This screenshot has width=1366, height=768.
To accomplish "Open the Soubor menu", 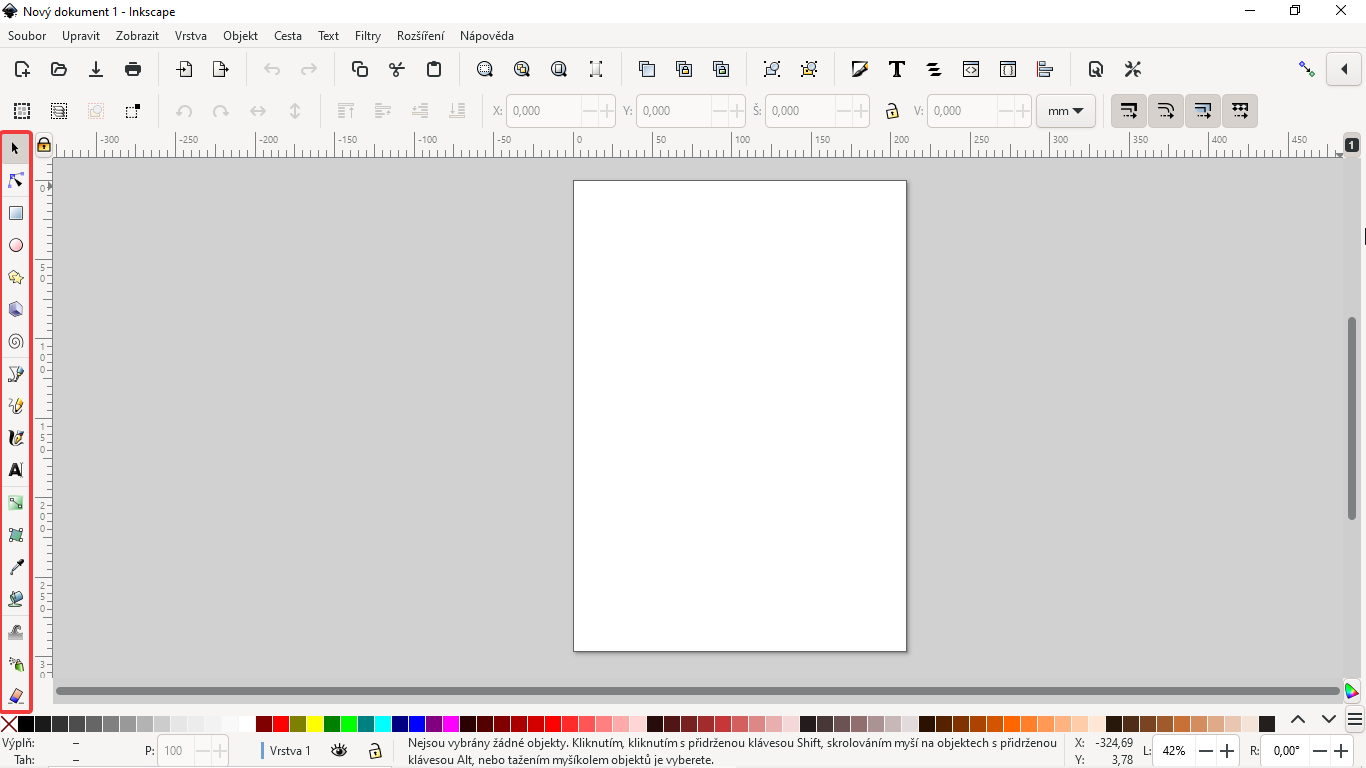I will pyautogui.click(x=27, y=36).
